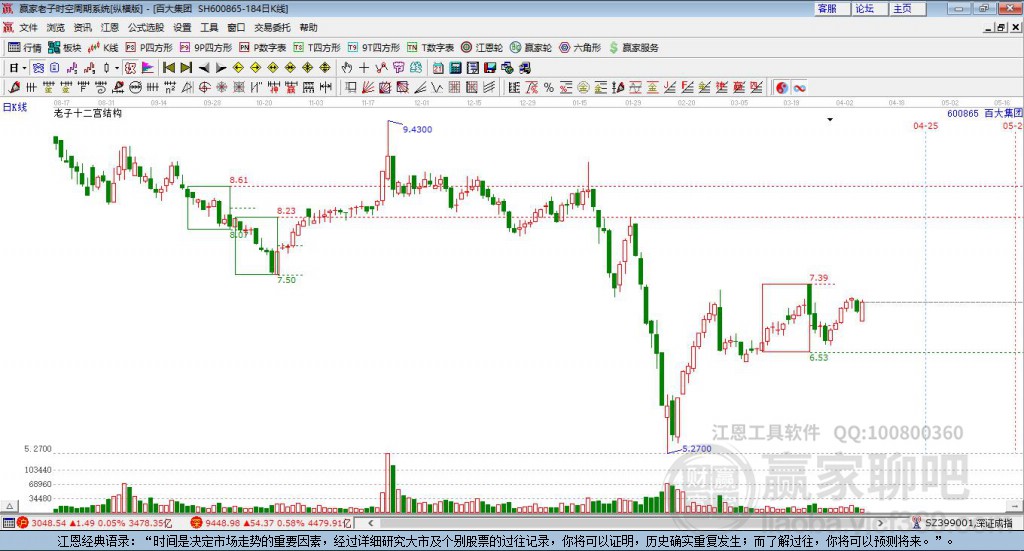The image size is (1024, 551).
Task: Switch to the K线 candlestick chart
Action: (x=103, y=48)
